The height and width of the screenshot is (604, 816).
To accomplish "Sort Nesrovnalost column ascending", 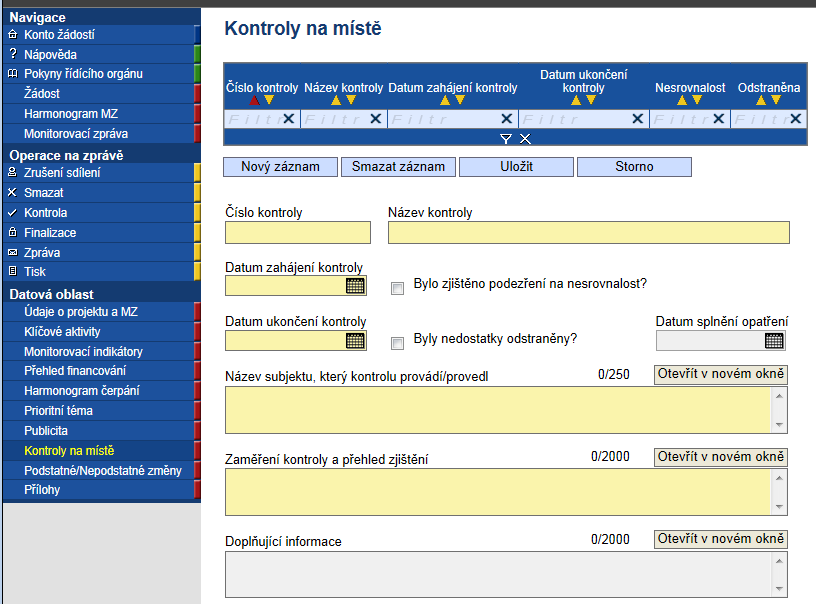I will (682, 100).
